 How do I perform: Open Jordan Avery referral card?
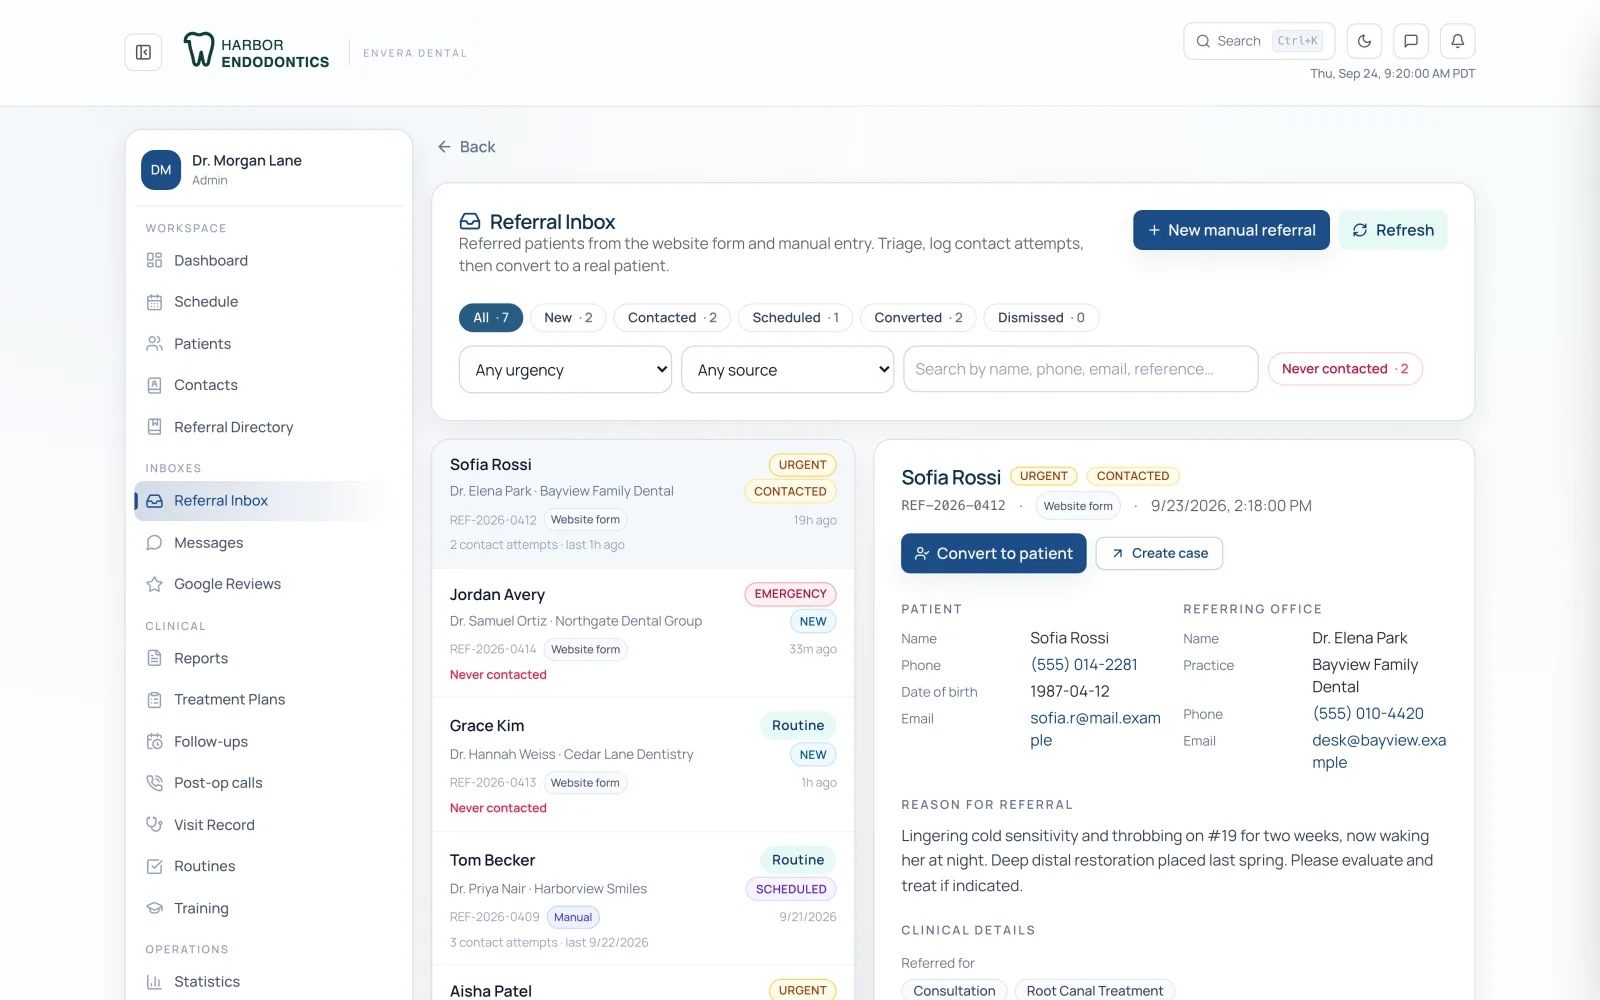tap(643, 633)
